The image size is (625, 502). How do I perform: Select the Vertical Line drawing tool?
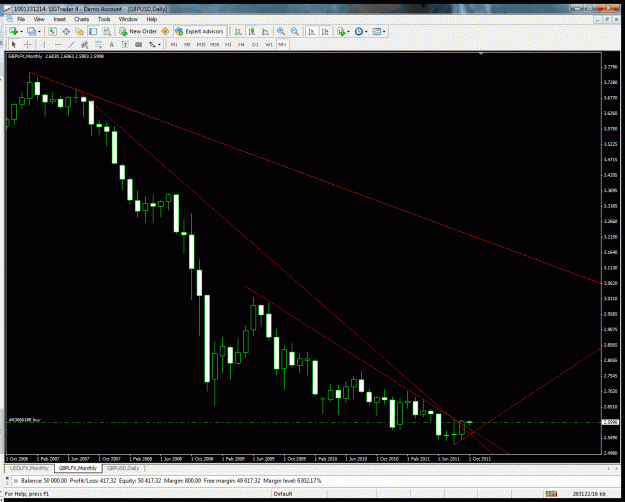44,45
